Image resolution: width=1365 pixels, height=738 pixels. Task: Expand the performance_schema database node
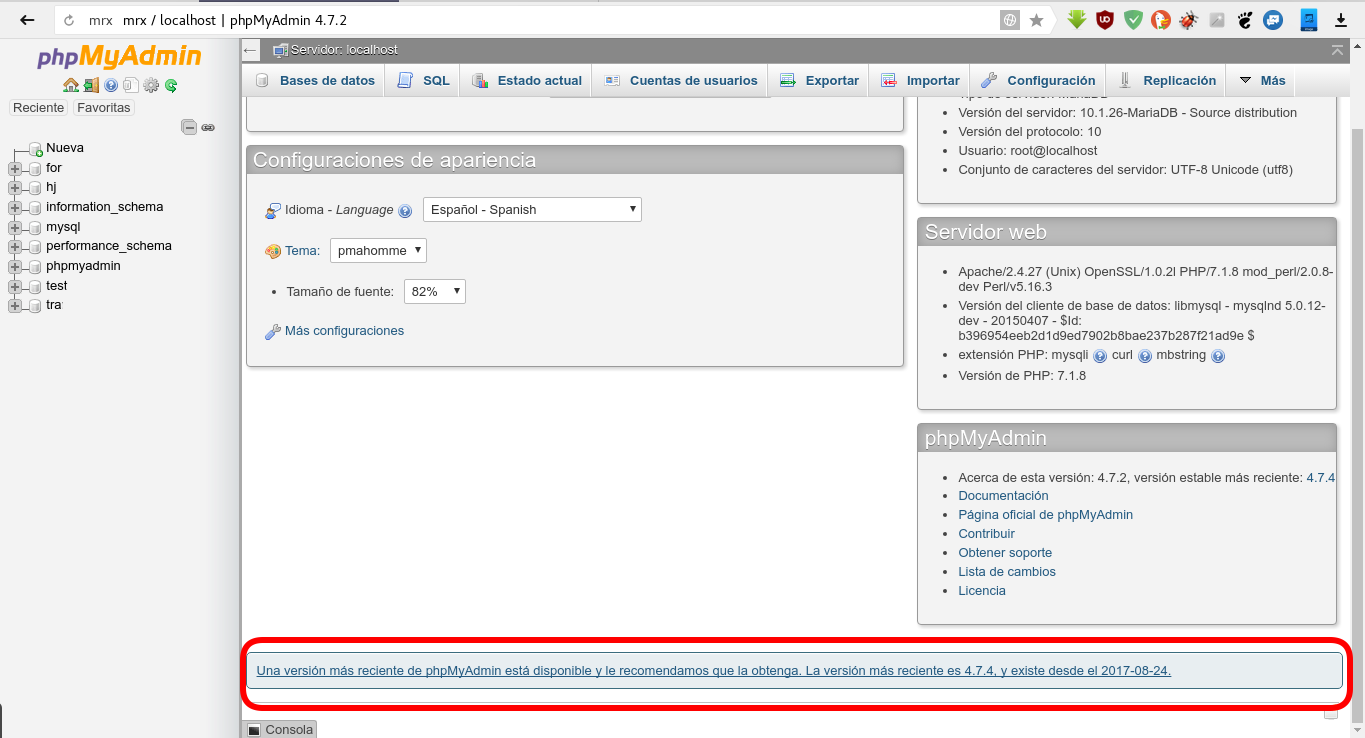point(15,247)
